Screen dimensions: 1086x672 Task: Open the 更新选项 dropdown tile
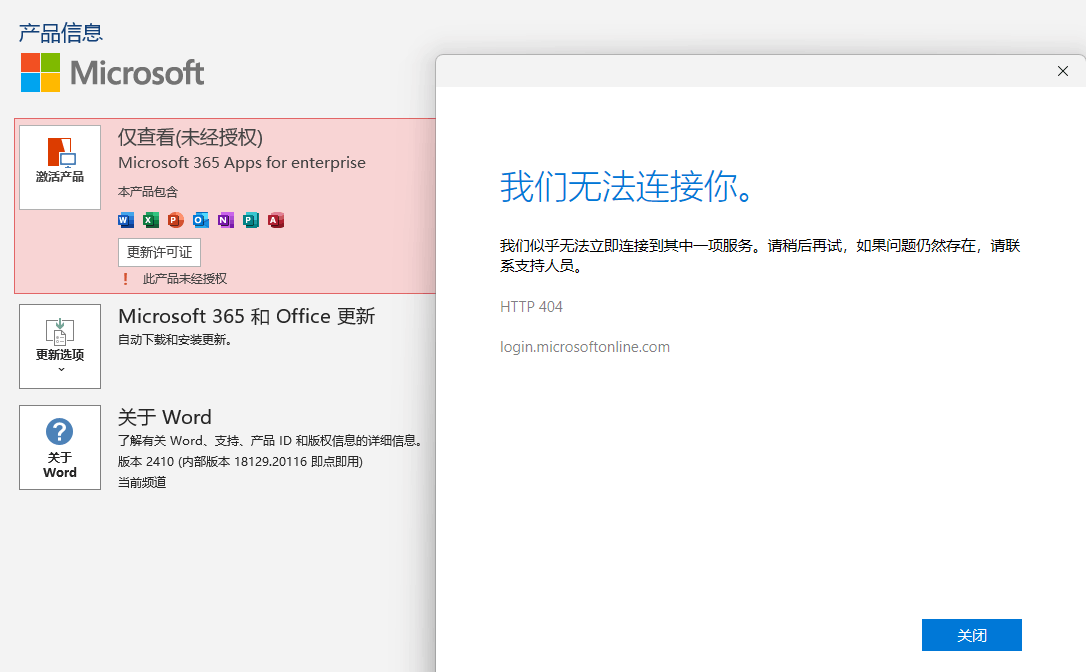(x=60, y=346)
